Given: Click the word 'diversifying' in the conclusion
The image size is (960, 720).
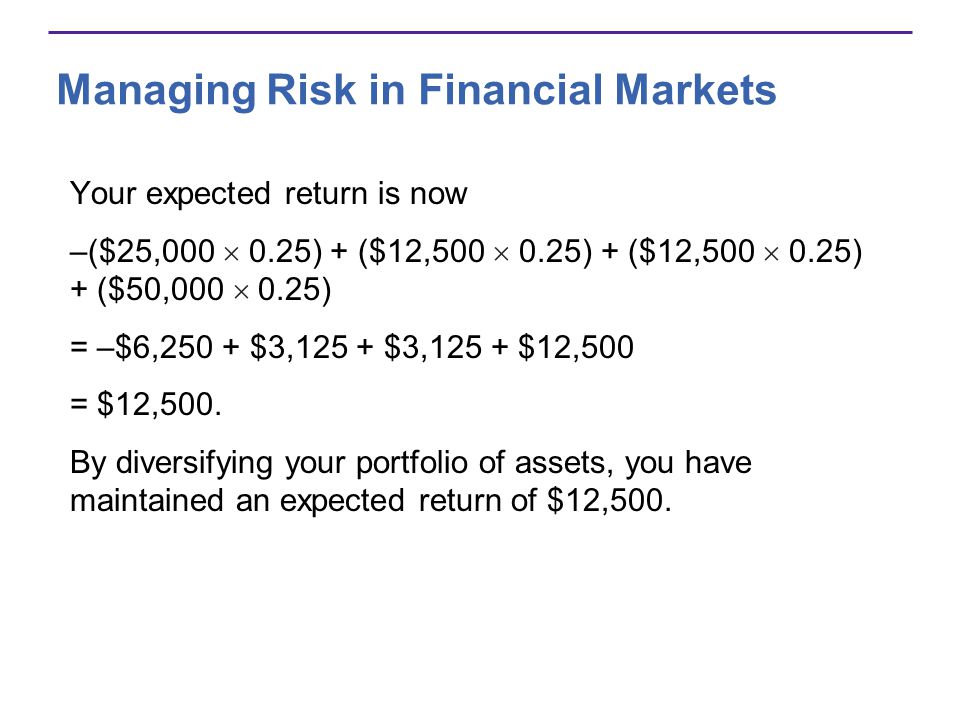Looking at the screenshot, I should tap(194, 463).
